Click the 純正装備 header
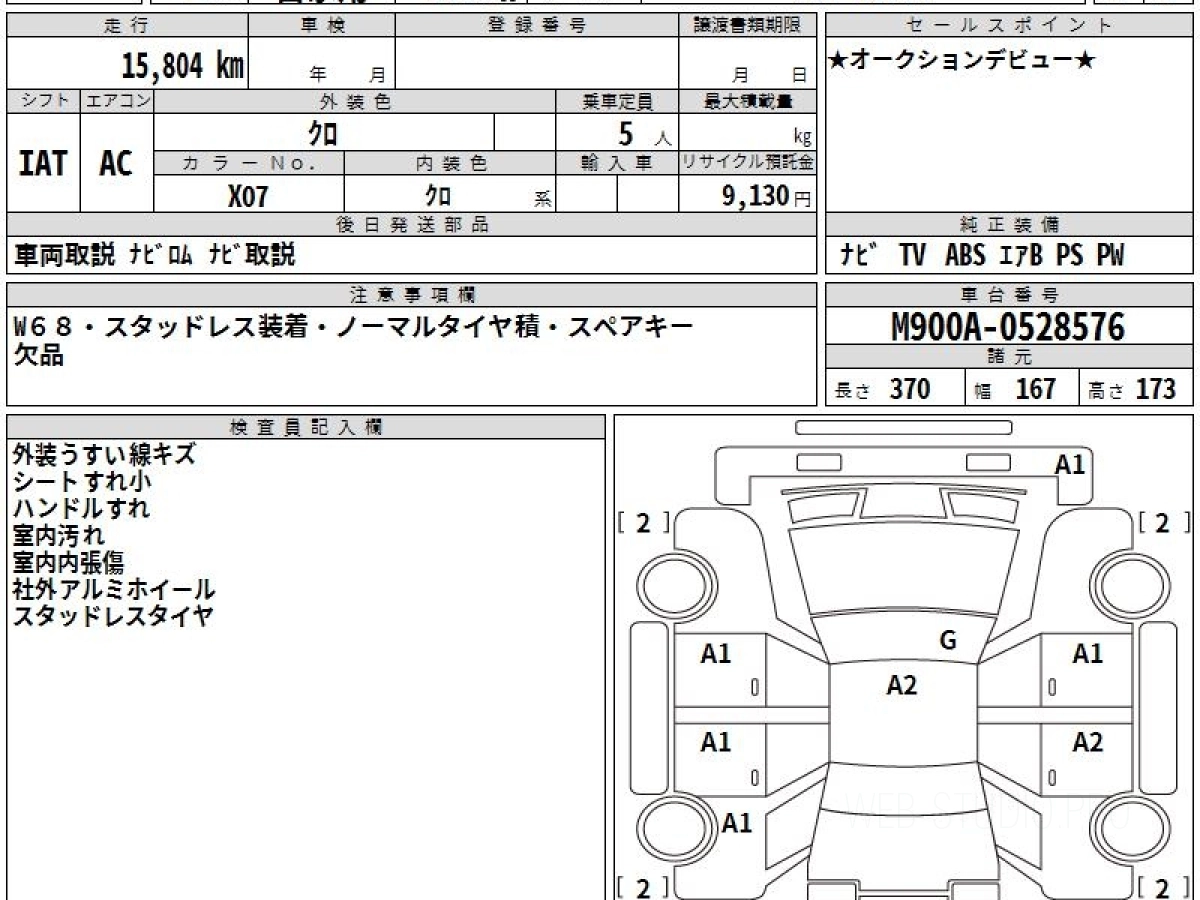Image resolution: width=1200 pixels, height=900 pixels. pyautogui.click(x=1010, y=225)
